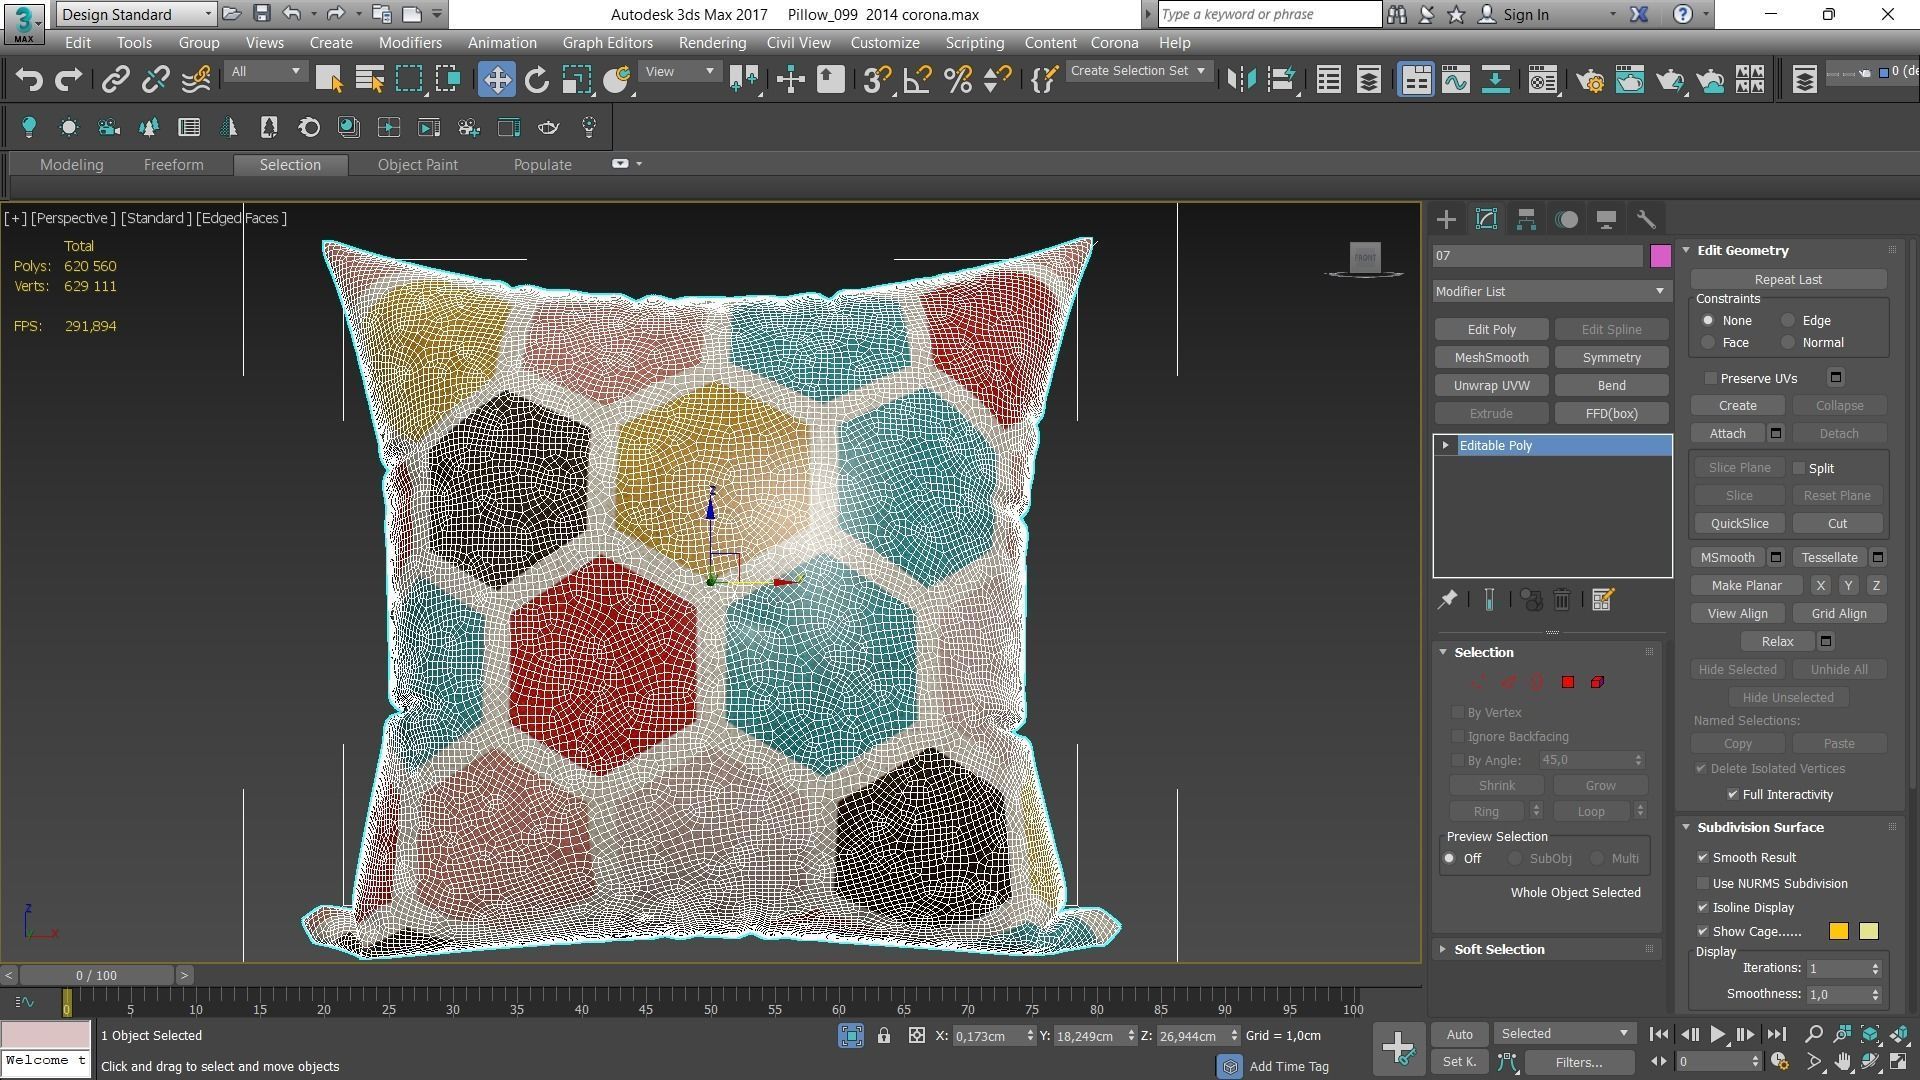
Task: Click the MeshSmooth modifier button
Action: [x=1491, y=358]
